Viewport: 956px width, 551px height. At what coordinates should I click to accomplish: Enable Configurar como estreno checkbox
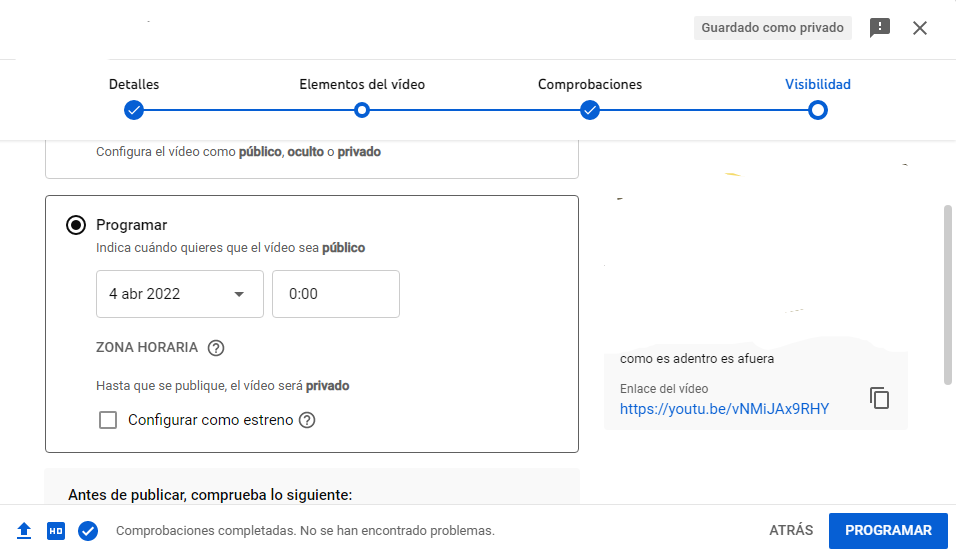tap(108, 420)
